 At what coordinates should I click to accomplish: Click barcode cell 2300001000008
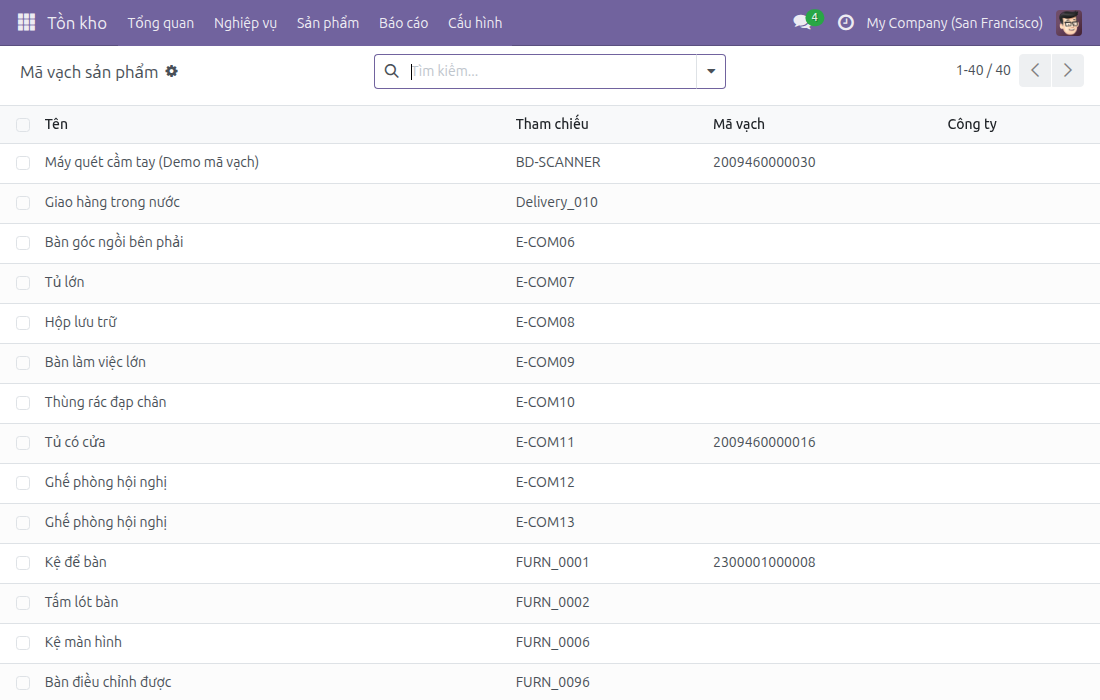click(764, 562)
